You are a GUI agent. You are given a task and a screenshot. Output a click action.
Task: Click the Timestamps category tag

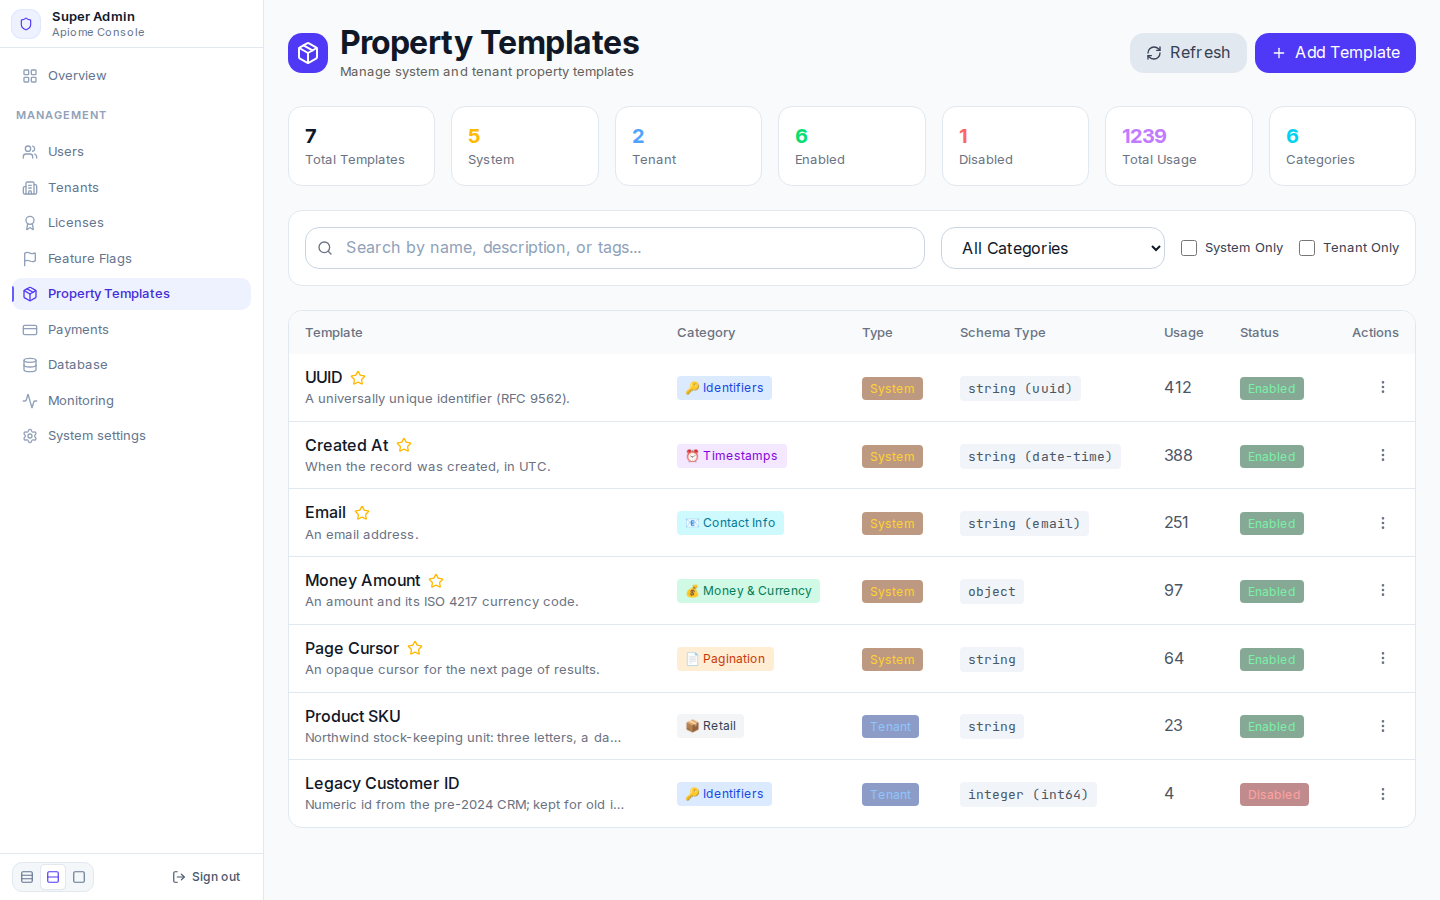click(732, 456)
